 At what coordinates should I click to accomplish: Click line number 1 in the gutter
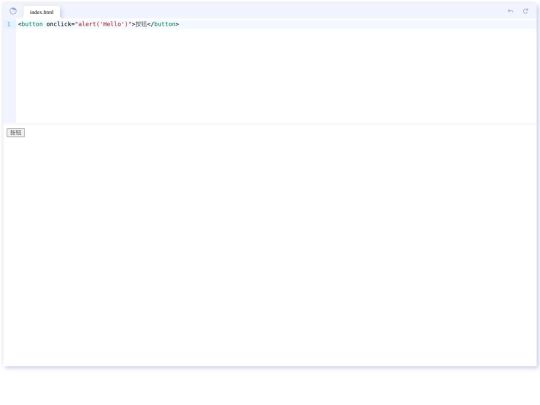[x=9, y=24]
